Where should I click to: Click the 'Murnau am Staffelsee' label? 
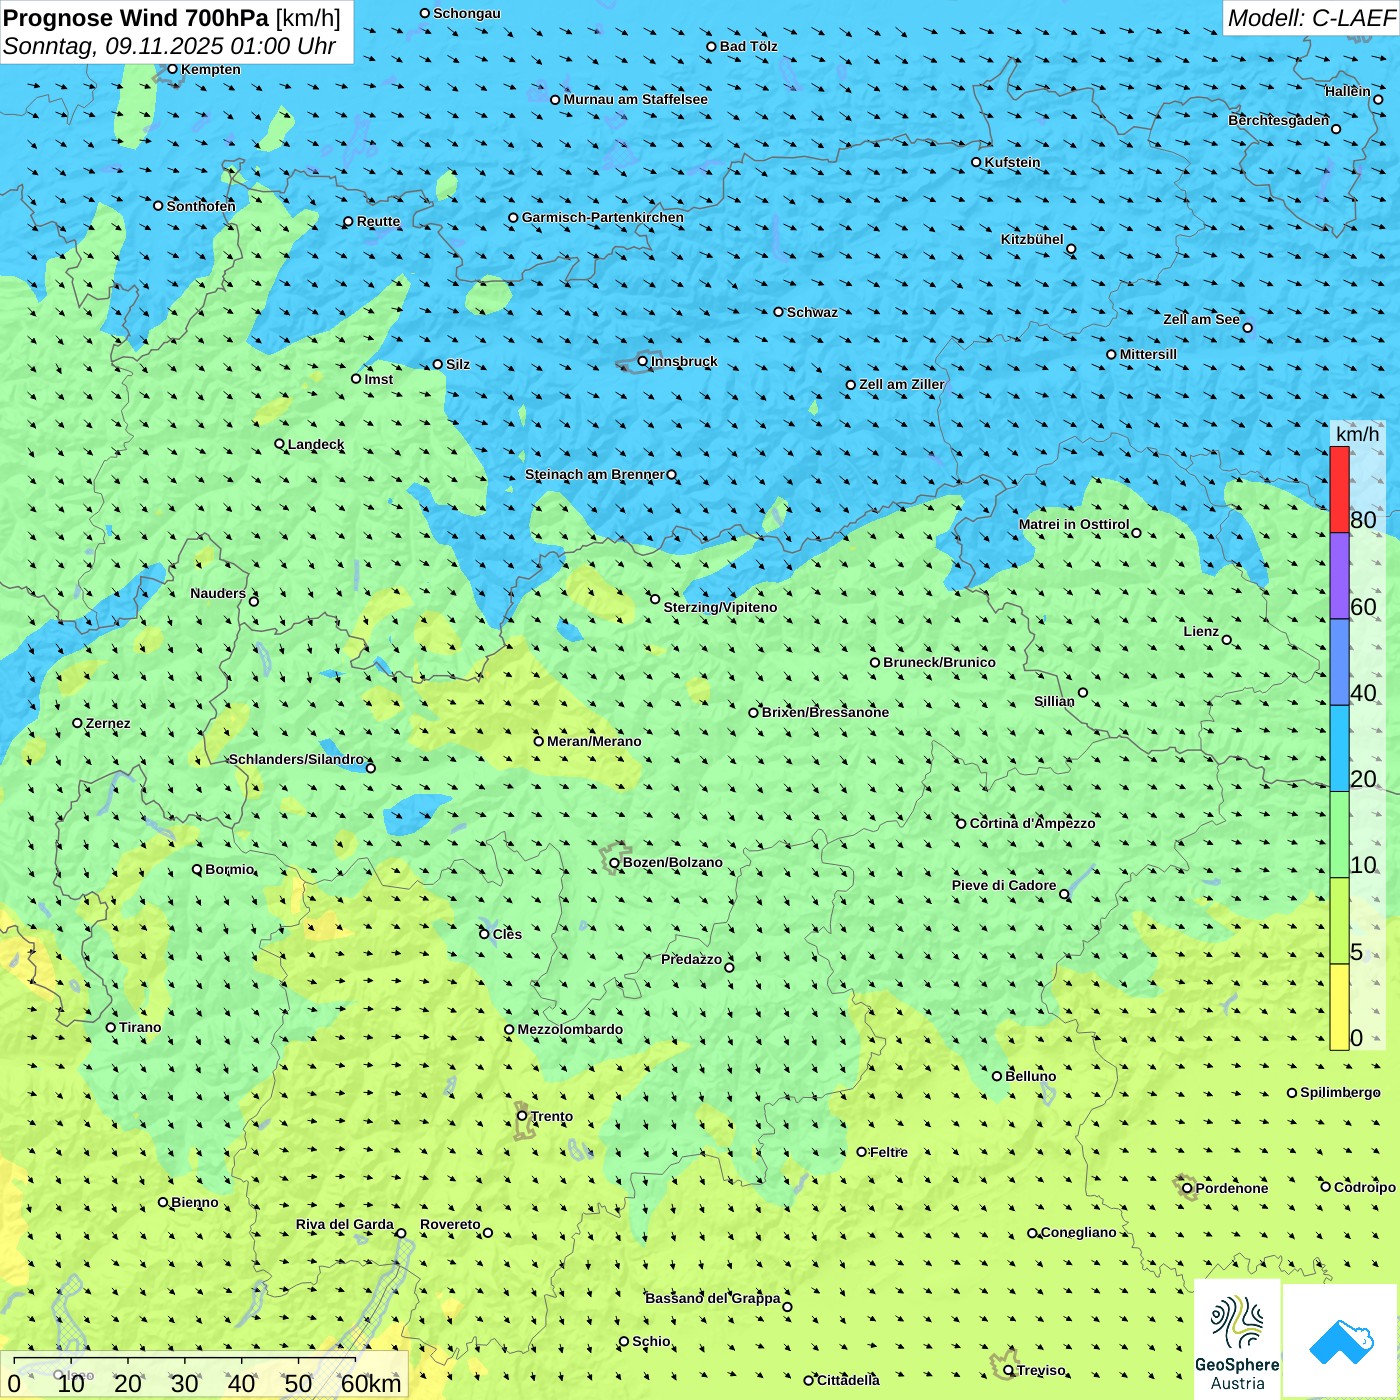click(635, 99)
